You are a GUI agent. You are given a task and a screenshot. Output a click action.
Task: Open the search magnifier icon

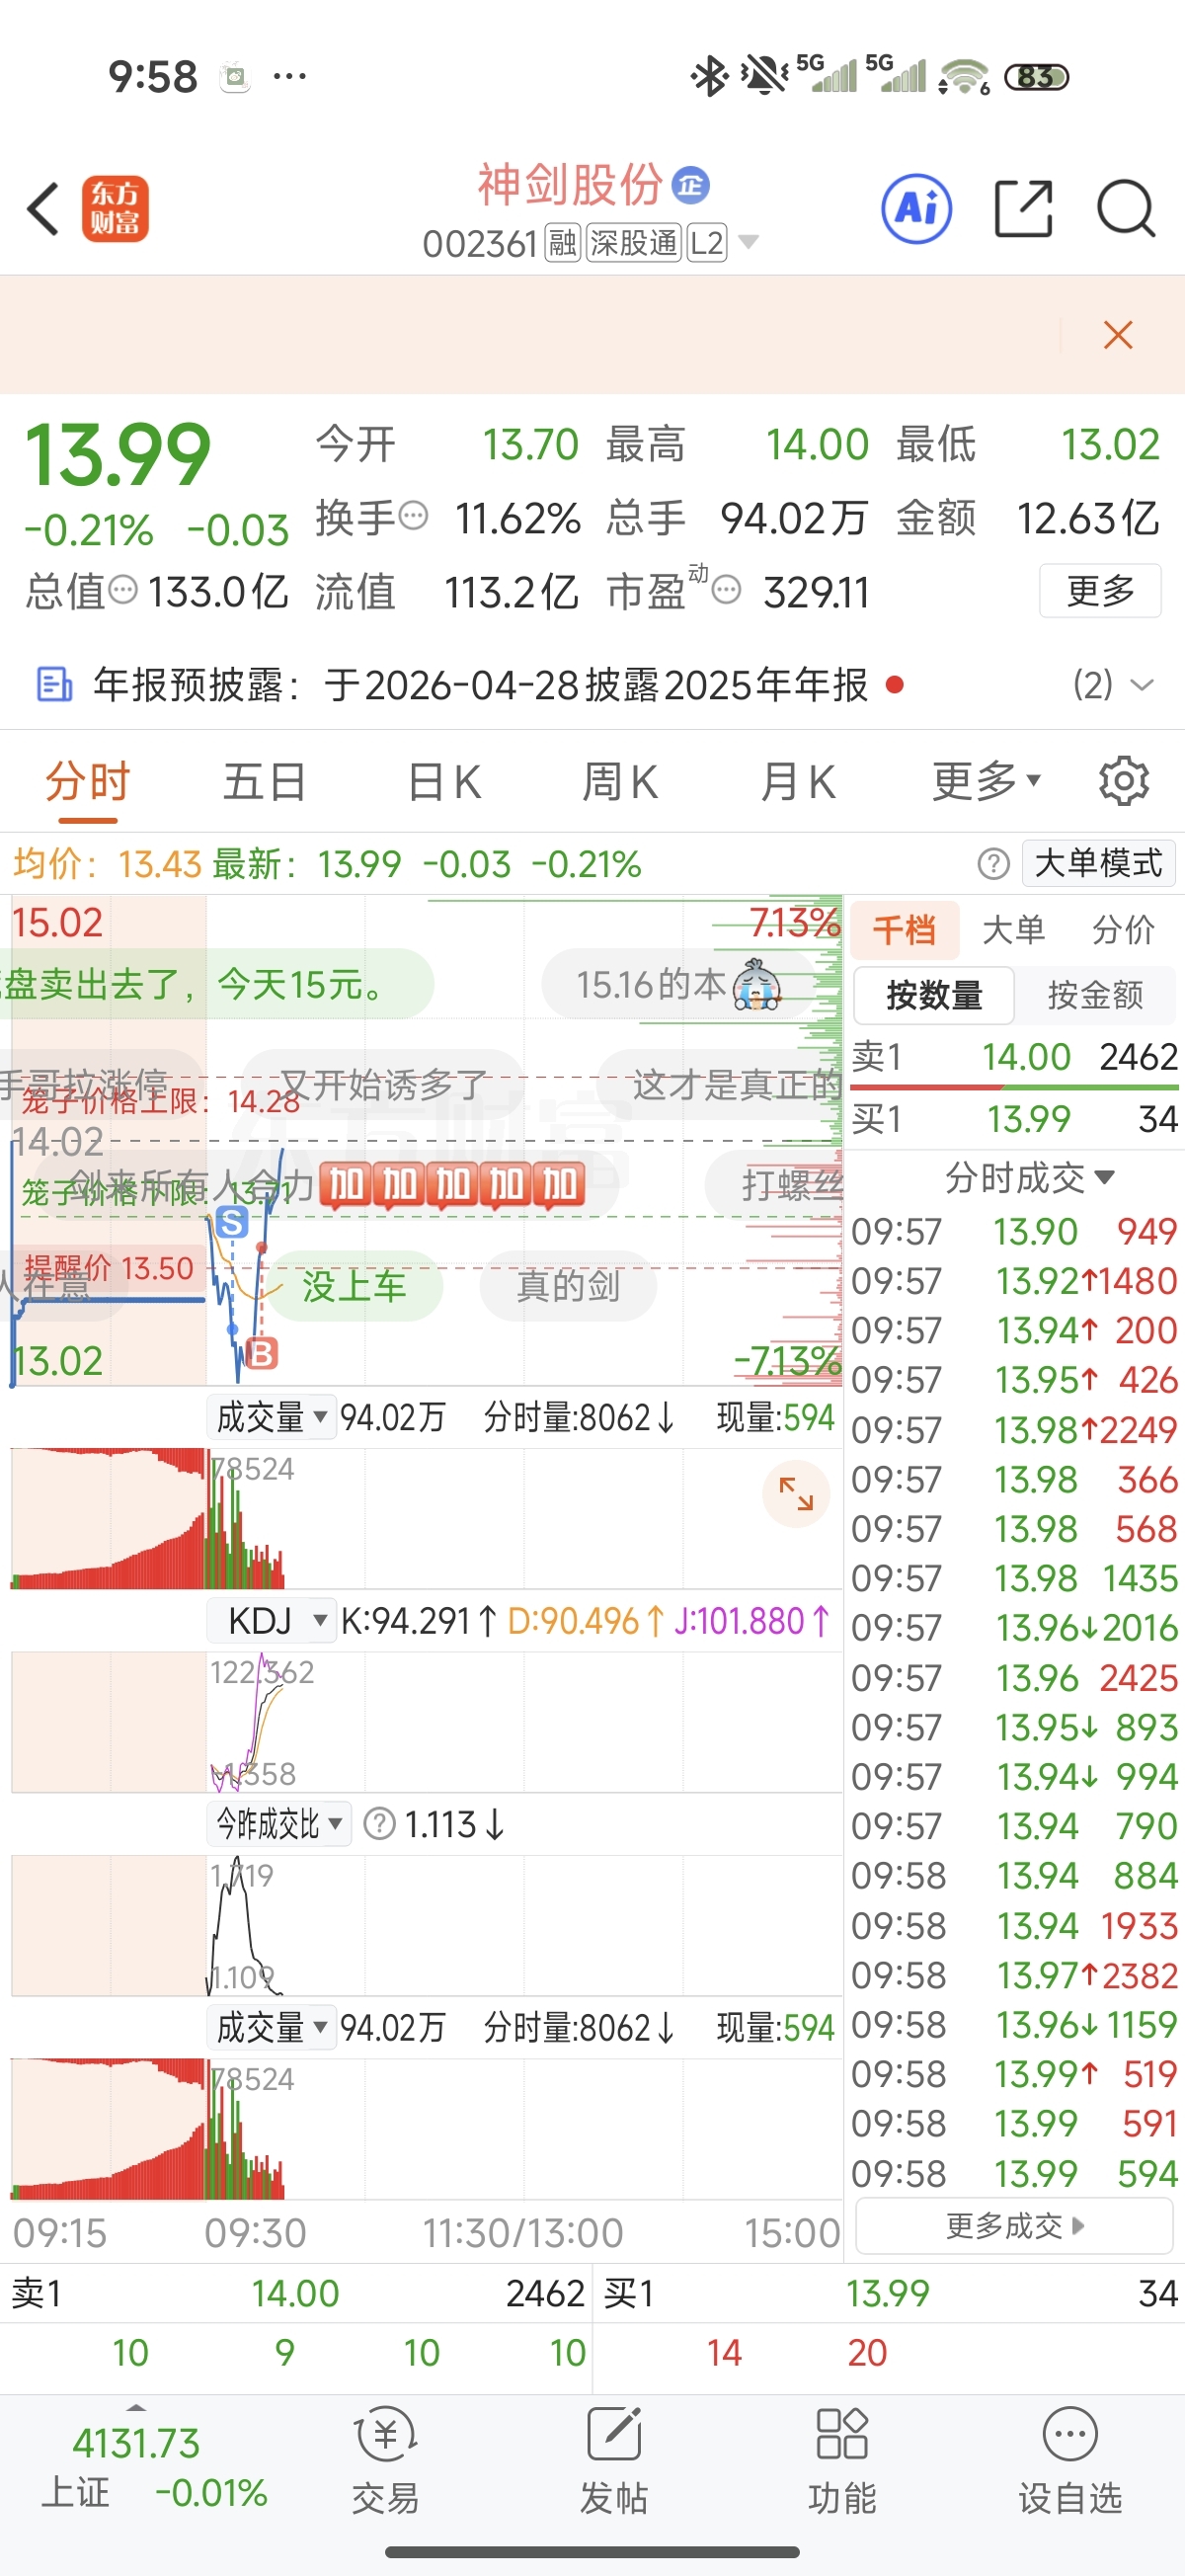pos(1126,209)
